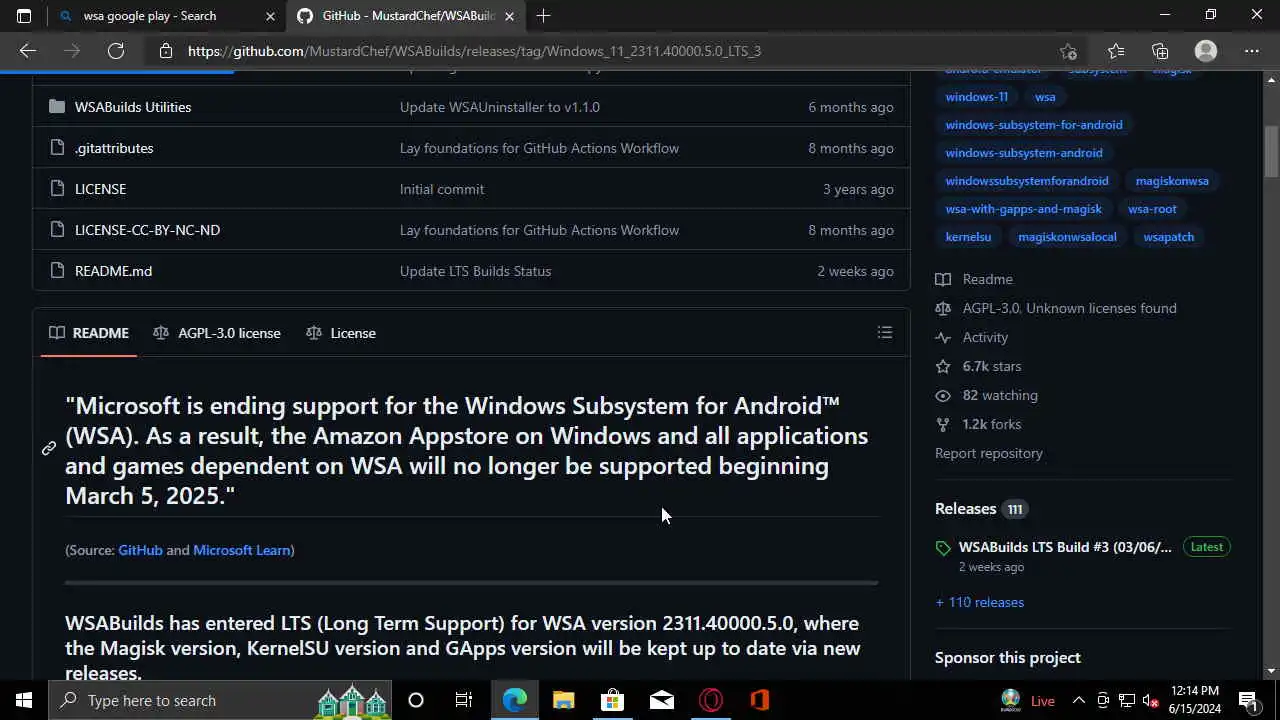Open a new browser tab
Image resolution: width=1280 pixels, height=720 pixels.
pos(543,16)
